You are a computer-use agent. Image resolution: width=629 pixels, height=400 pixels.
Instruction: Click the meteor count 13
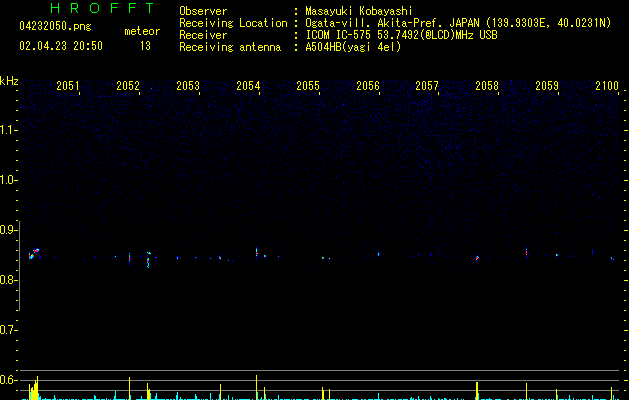[x=145, y=46]
